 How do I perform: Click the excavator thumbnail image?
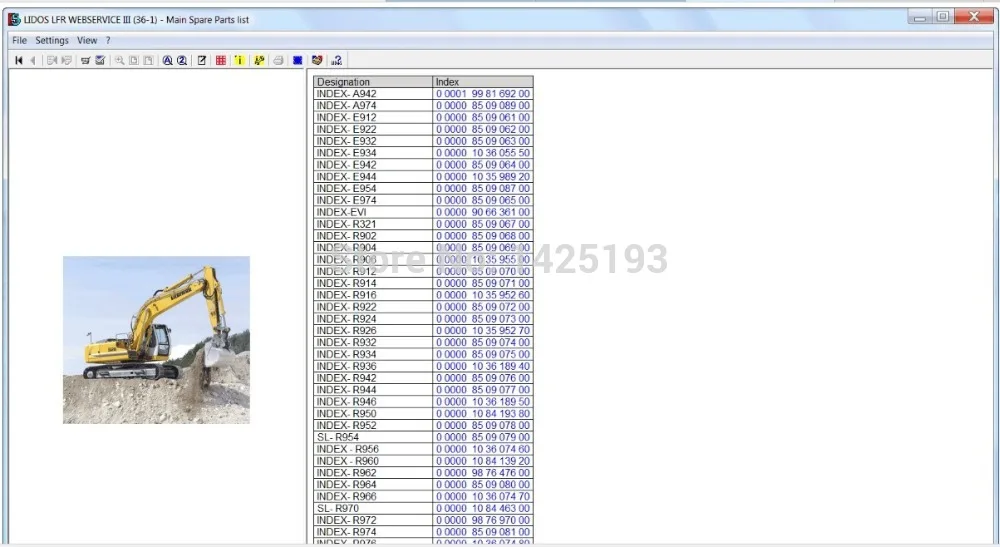(x=156, y=340)
